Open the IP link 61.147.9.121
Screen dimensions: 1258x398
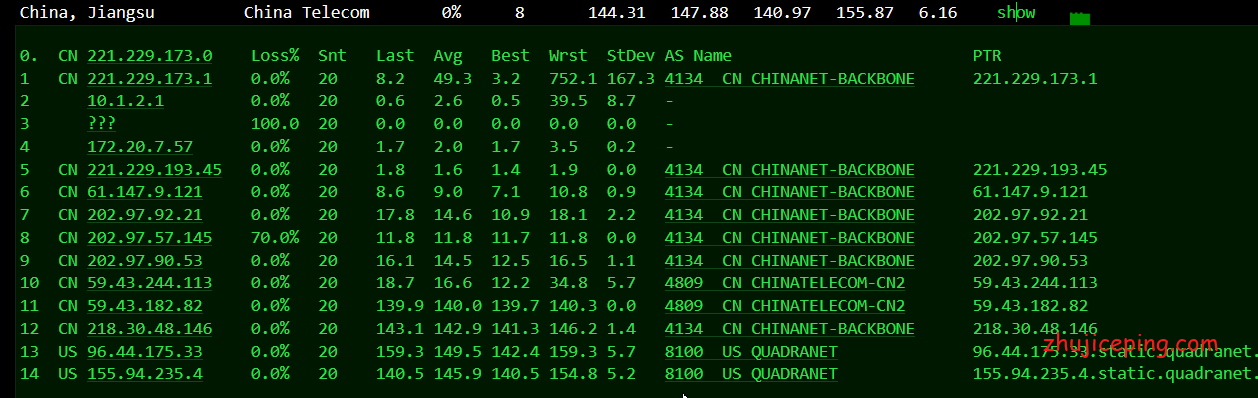(x=145, y=192)
